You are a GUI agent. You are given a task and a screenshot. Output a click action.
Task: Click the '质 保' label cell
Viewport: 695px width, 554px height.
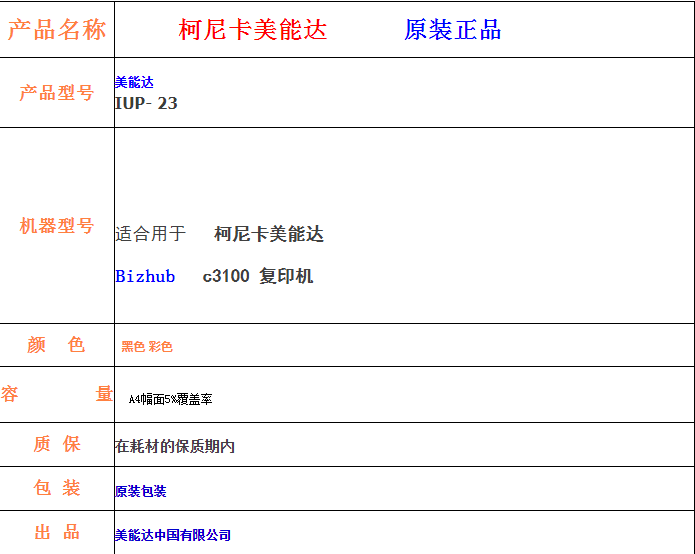pos(57,444)
